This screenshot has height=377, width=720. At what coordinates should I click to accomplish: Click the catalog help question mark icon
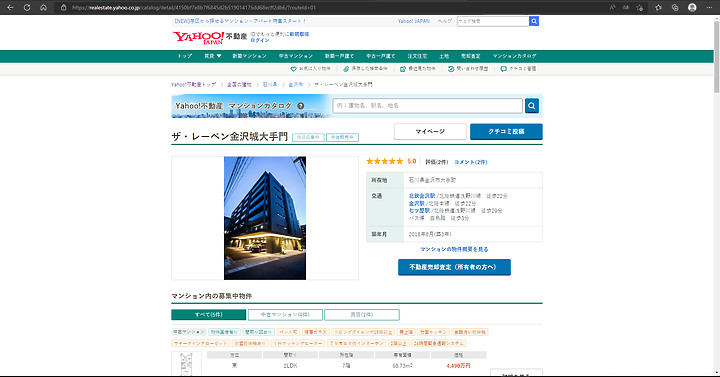pos(300,106)
